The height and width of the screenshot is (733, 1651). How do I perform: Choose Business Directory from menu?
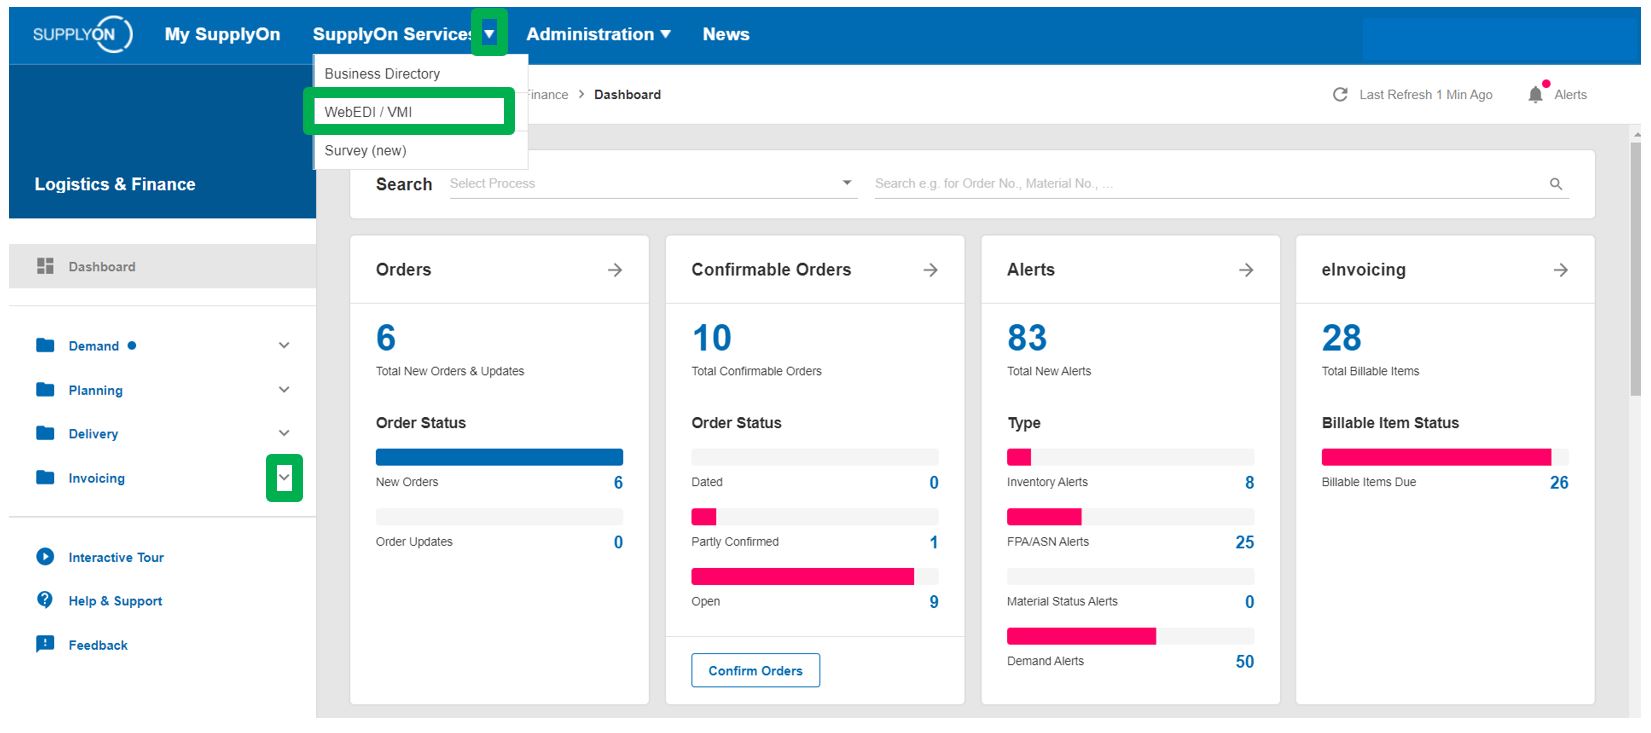382,74
